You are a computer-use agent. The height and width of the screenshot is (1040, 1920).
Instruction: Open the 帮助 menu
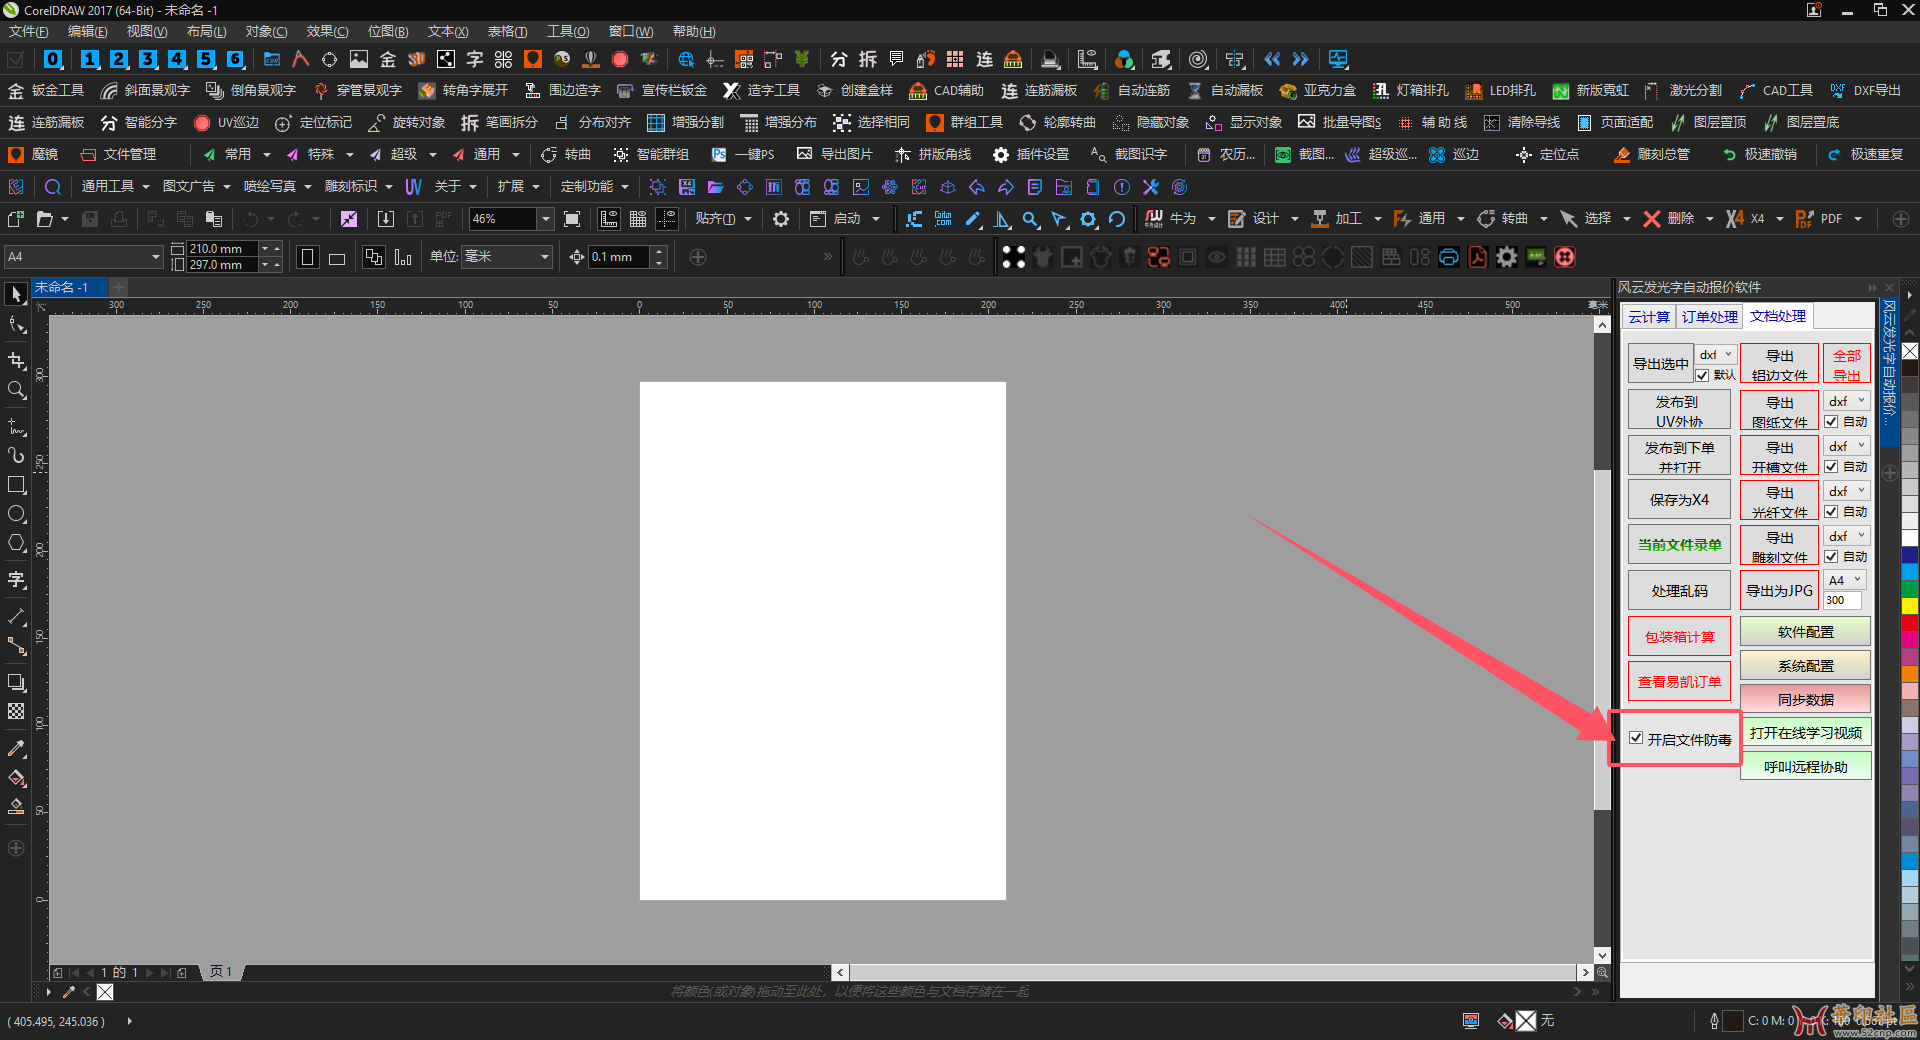[693, 32]
